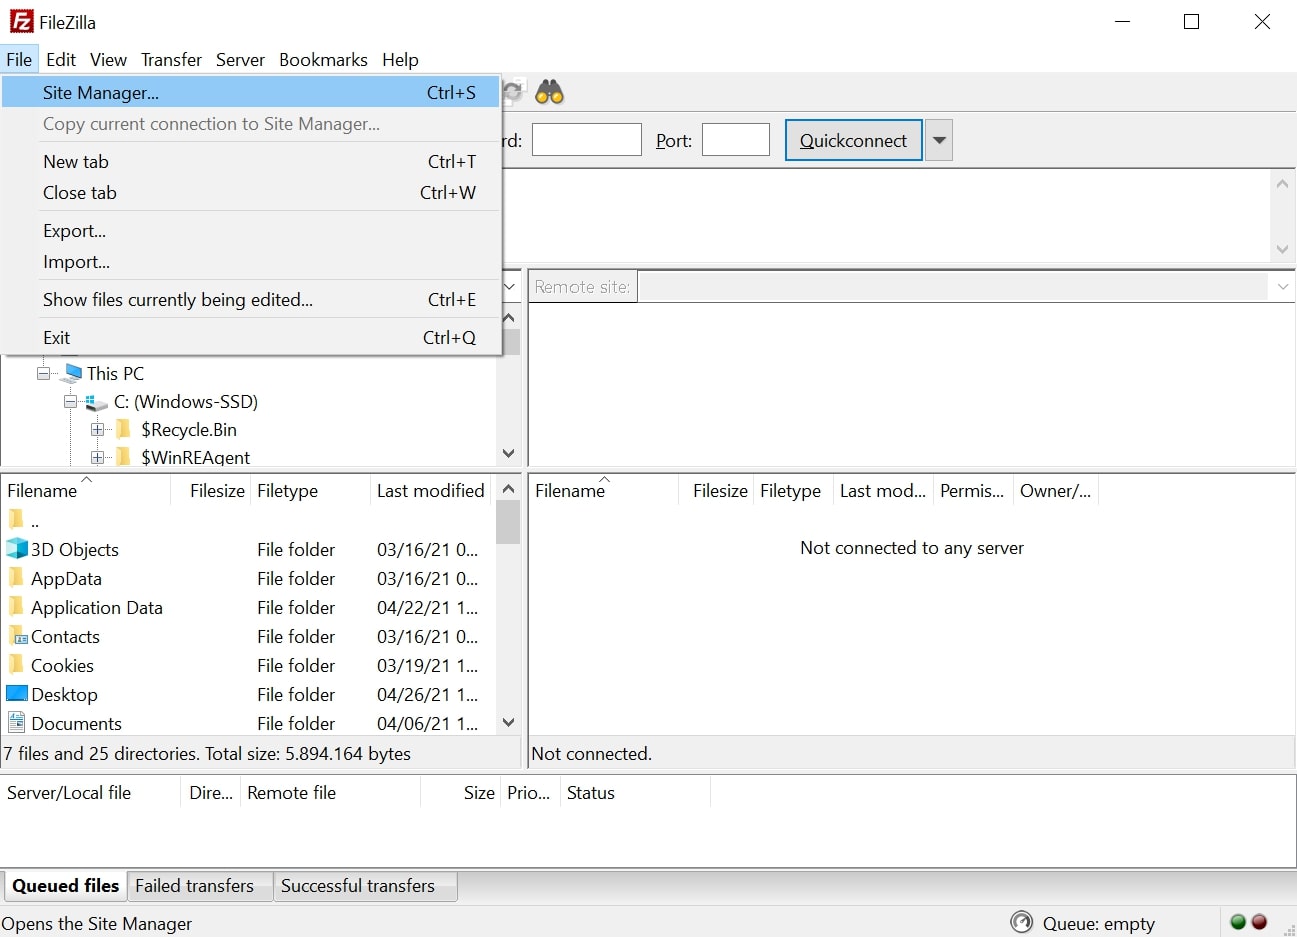Click the red activity indicator light
The height and width of the screenshot is (937, 1297).
(1259, 922)
